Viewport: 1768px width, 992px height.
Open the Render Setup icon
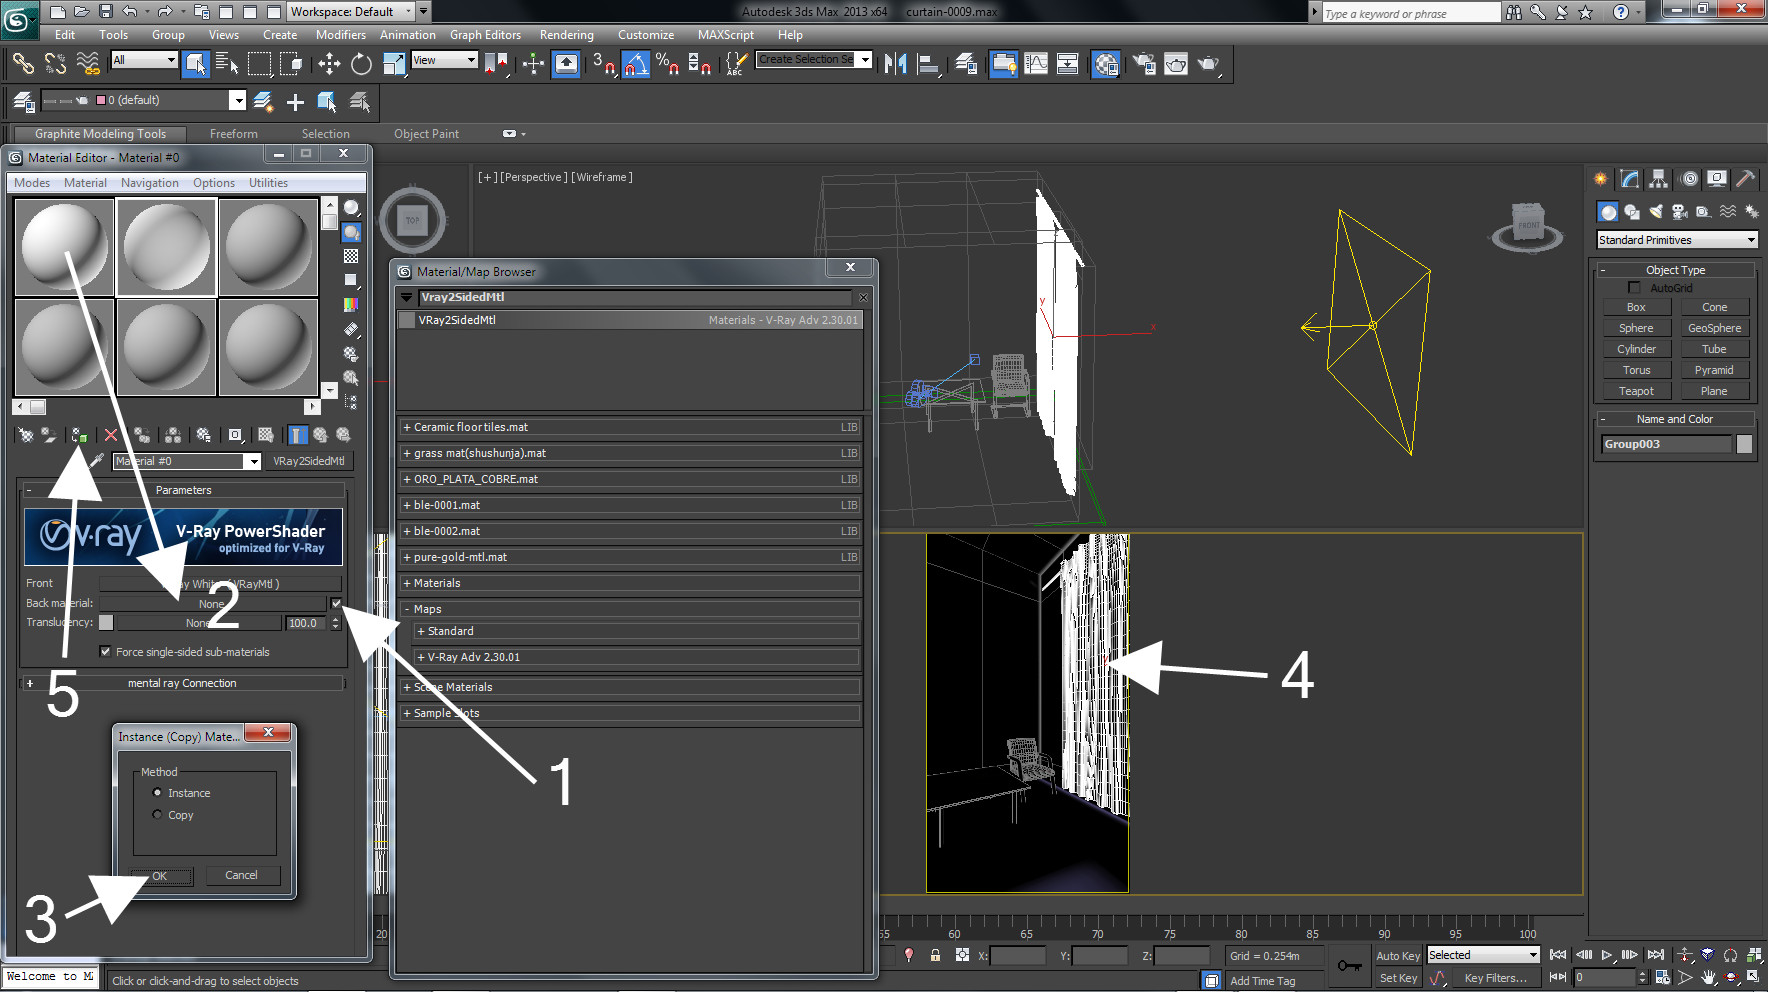(1144, 64)
